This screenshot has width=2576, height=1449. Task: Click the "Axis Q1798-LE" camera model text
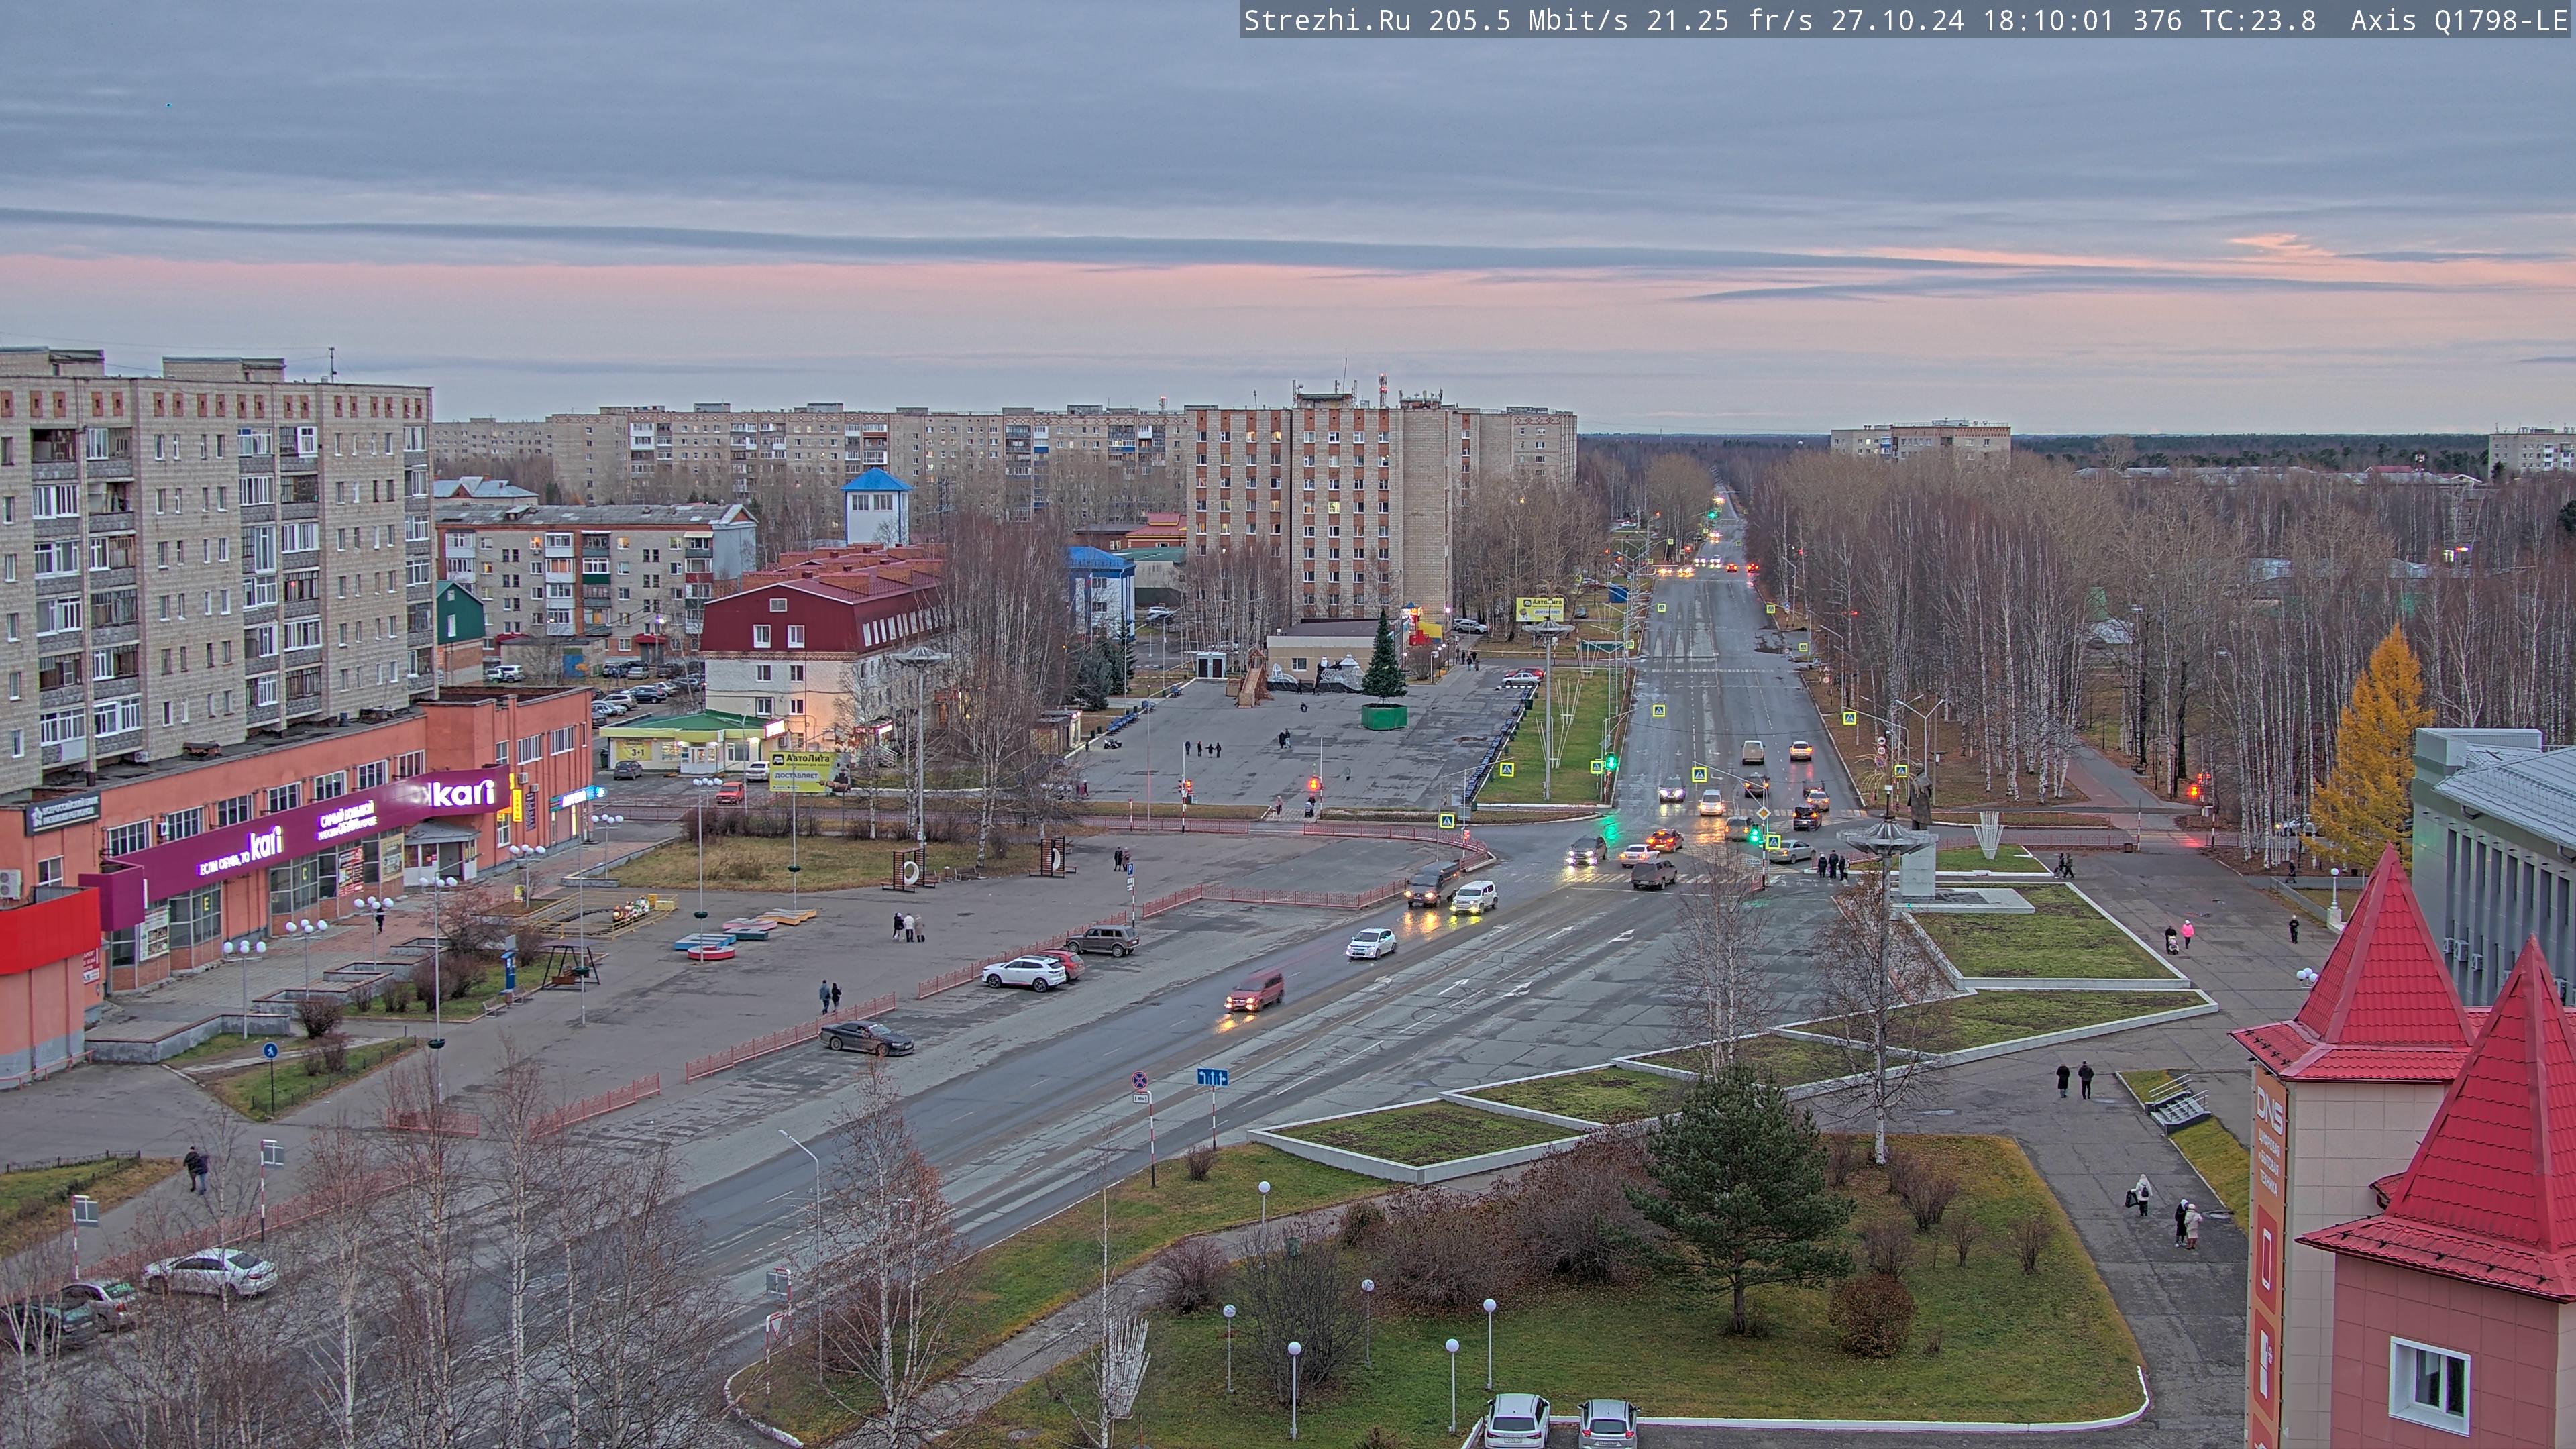click(2459, 20)
